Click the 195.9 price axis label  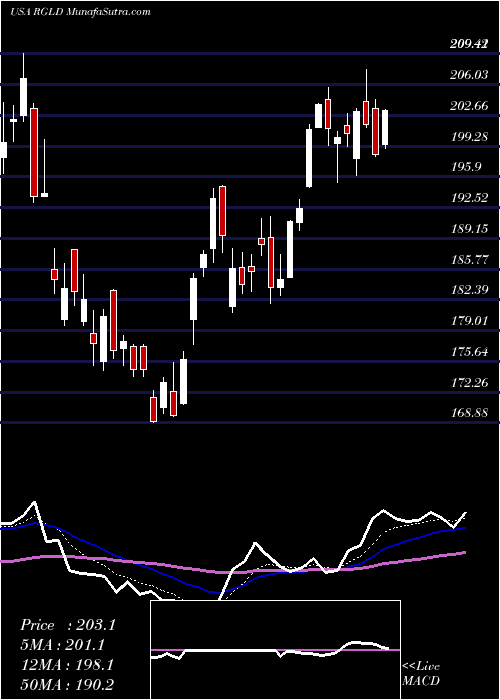coord(466,167)
